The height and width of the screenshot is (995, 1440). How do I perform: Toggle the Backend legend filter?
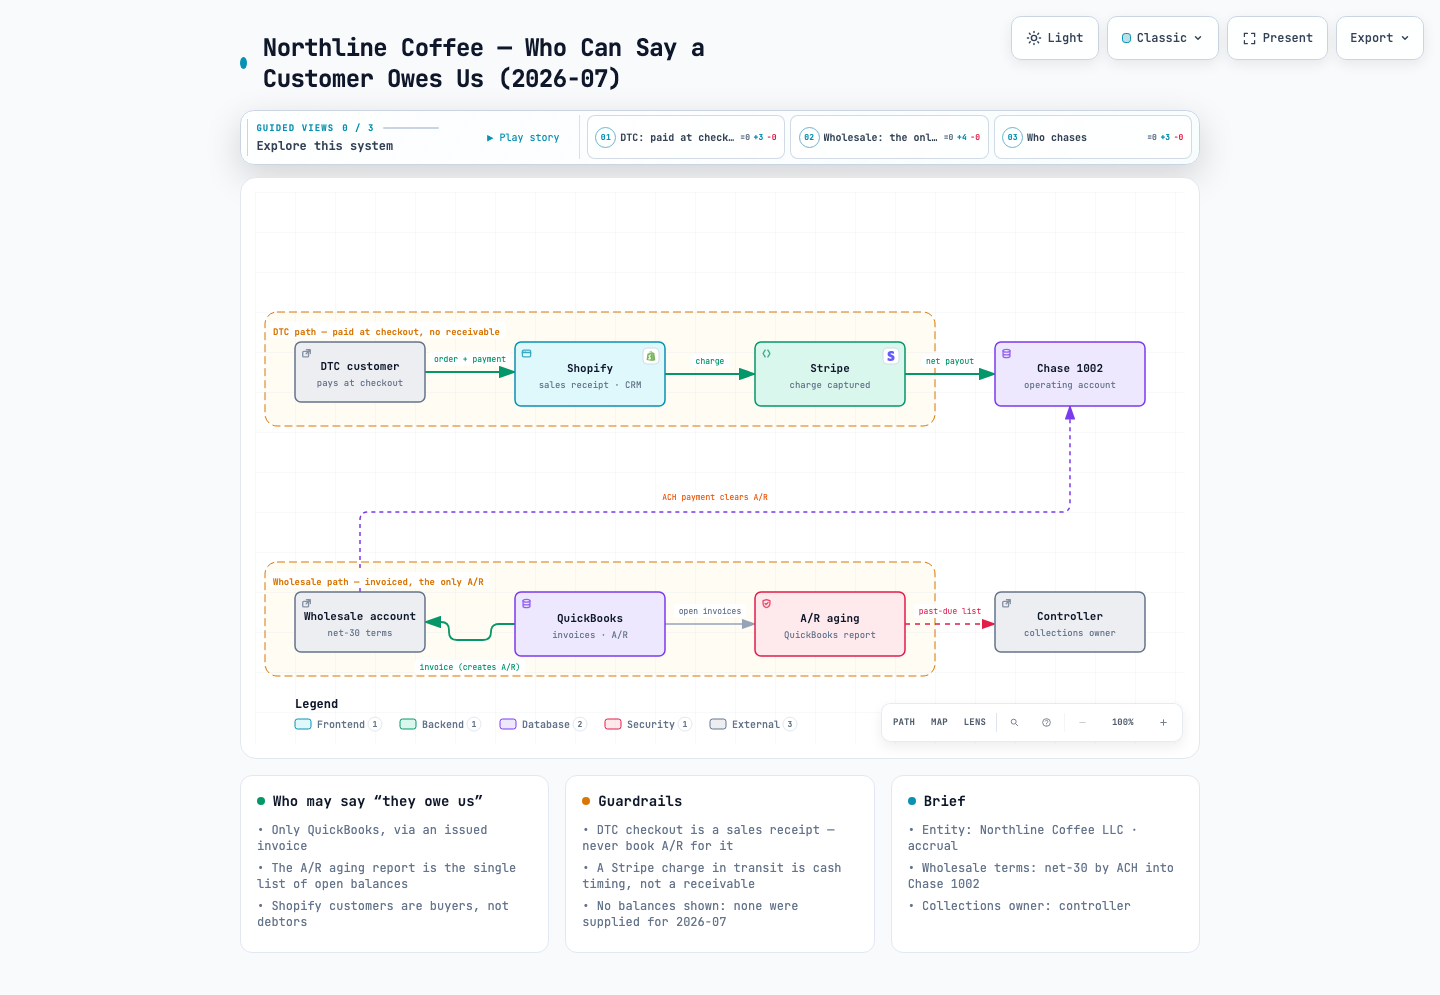(x=440, y=725)
